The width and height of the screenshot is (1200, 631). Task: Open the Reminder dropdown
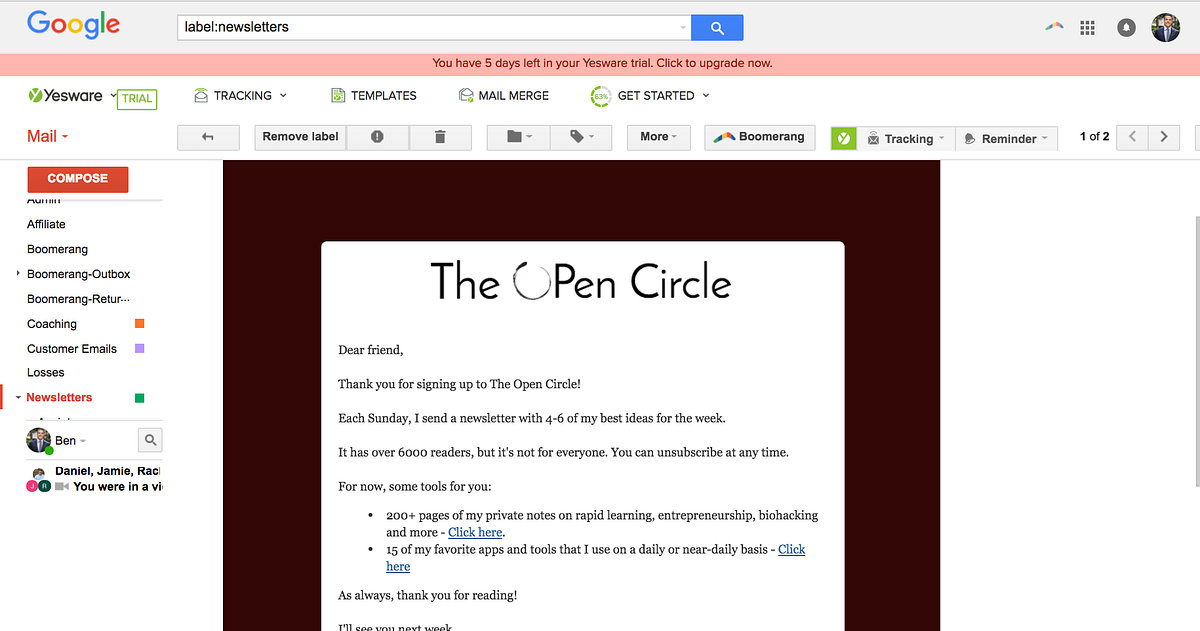tap(1007, 139)
